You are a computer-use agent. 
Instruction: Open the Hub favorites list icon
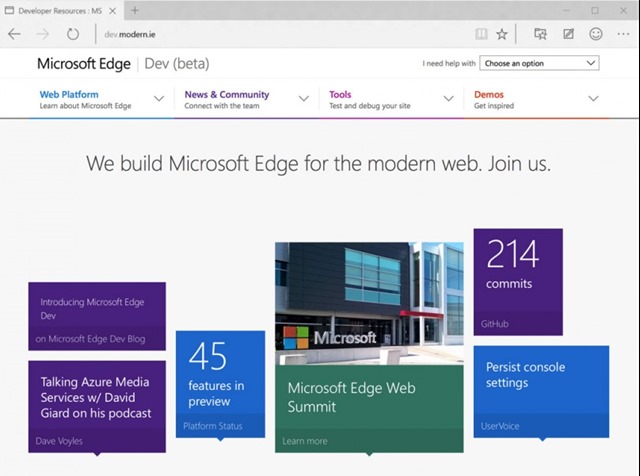click(x=540, y=34)
